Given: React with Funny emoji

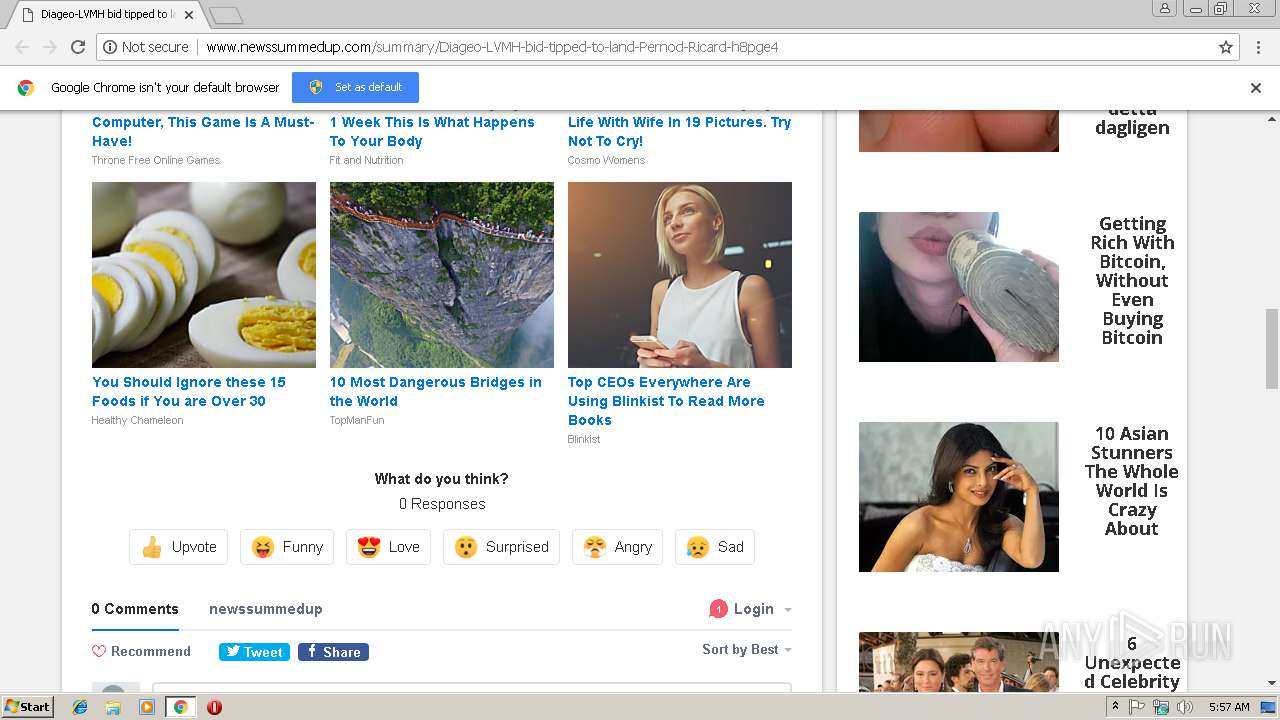Looking at the screenshot, I should [287, 547].
